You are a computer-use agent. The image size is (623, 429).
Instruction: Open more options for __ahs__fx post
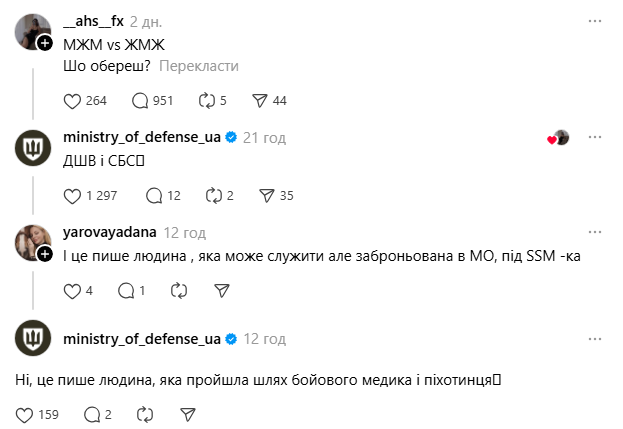tap(596, 21)
